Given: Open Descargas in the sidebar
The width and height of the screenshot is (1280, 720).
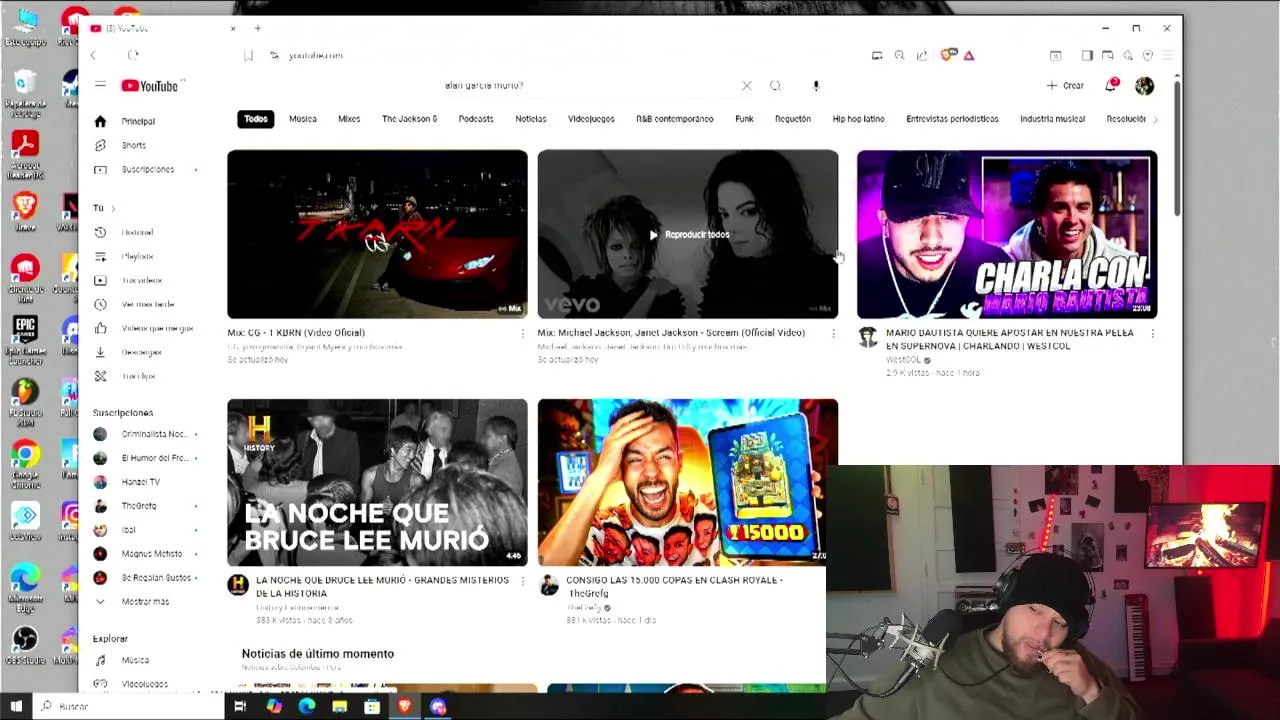Looking at the screenshot, I should [x=139, y=352].
